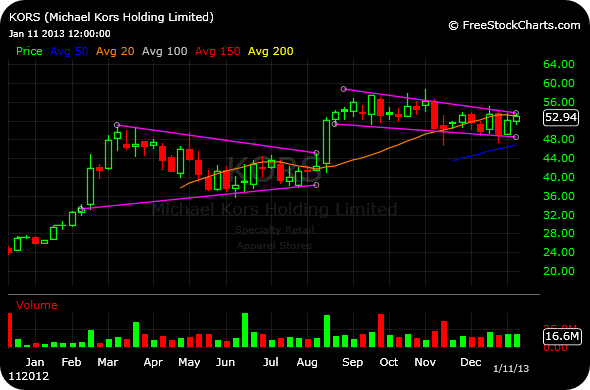Click the 64.00 price axis label
This screenshot has height=390, width=590.
point(559,64)
